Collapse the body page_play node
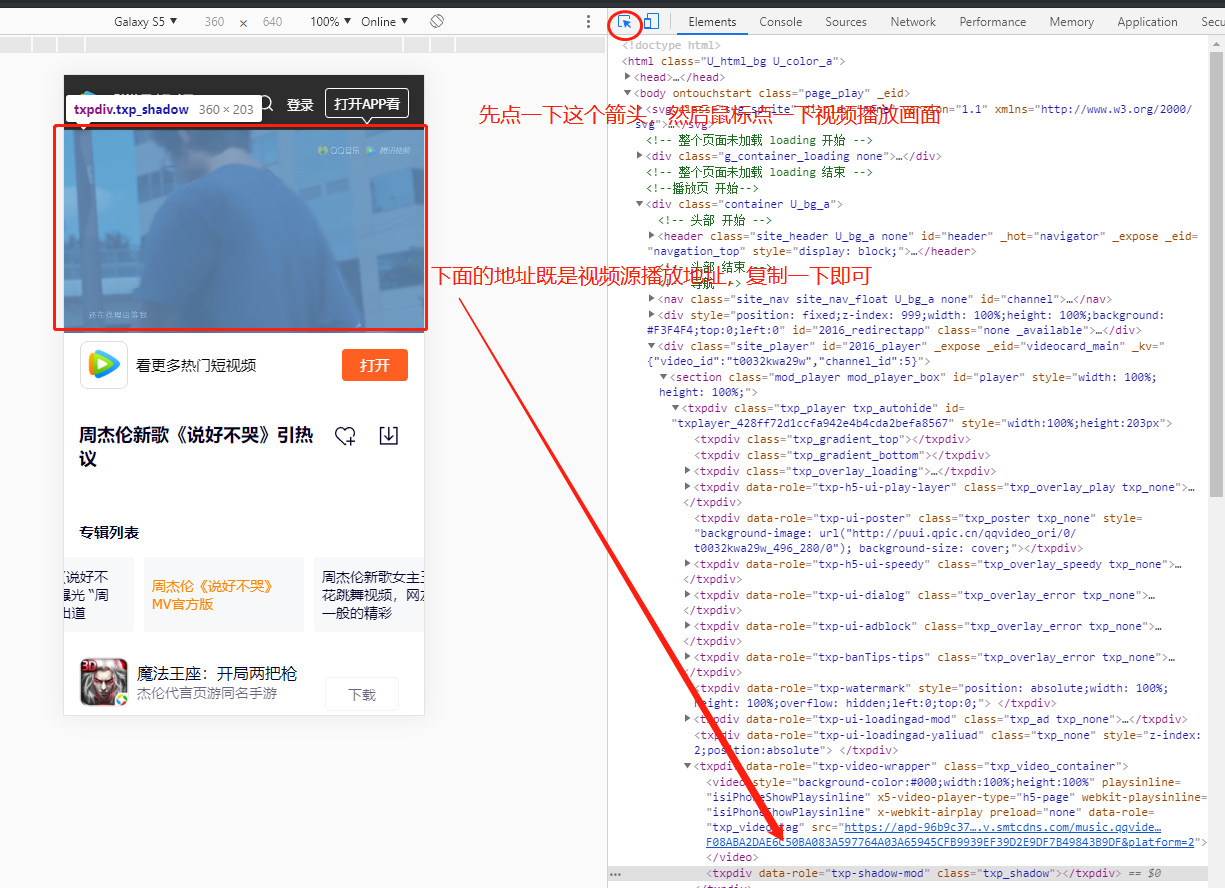This screenshot has width=1225, height=888. (628, 93)
